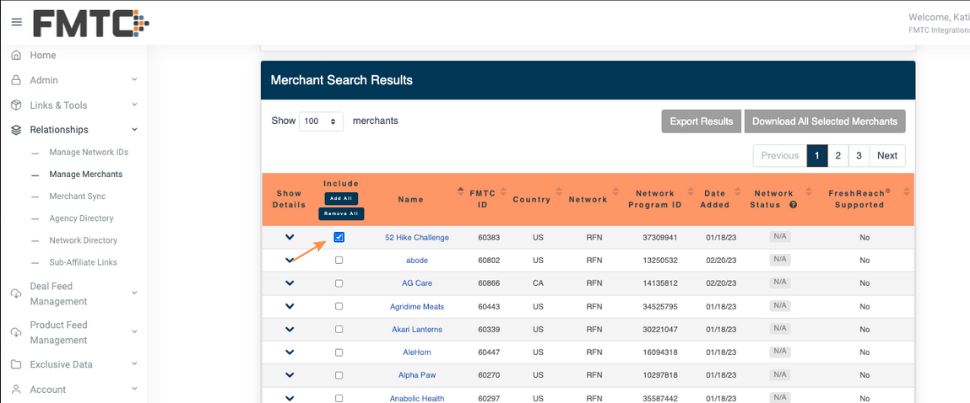Click the Exclusive Data folder icon
Image resolution: width=970 pixels, height=403 pixels.
point(16,365)
